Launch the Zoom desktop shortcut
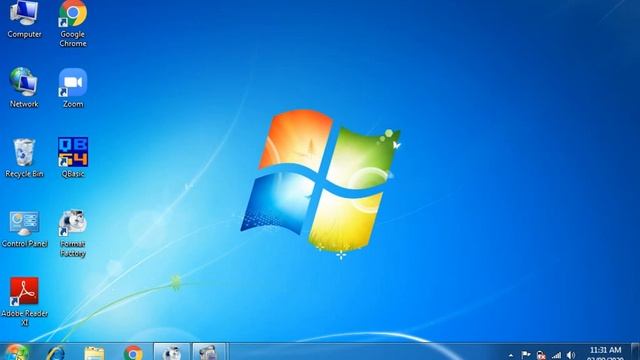Screen dimensions: 640x360 pyautogui.click(x=73, y=87)
